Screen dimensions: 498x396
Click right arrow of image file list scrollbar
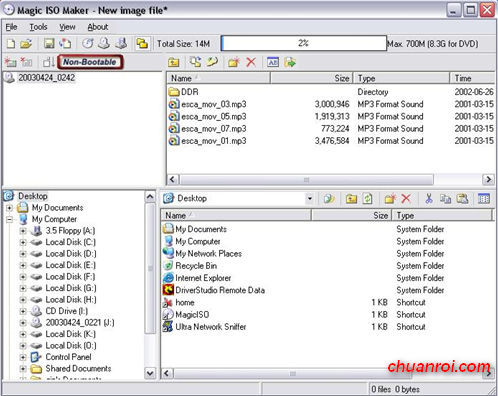[488, 180]
